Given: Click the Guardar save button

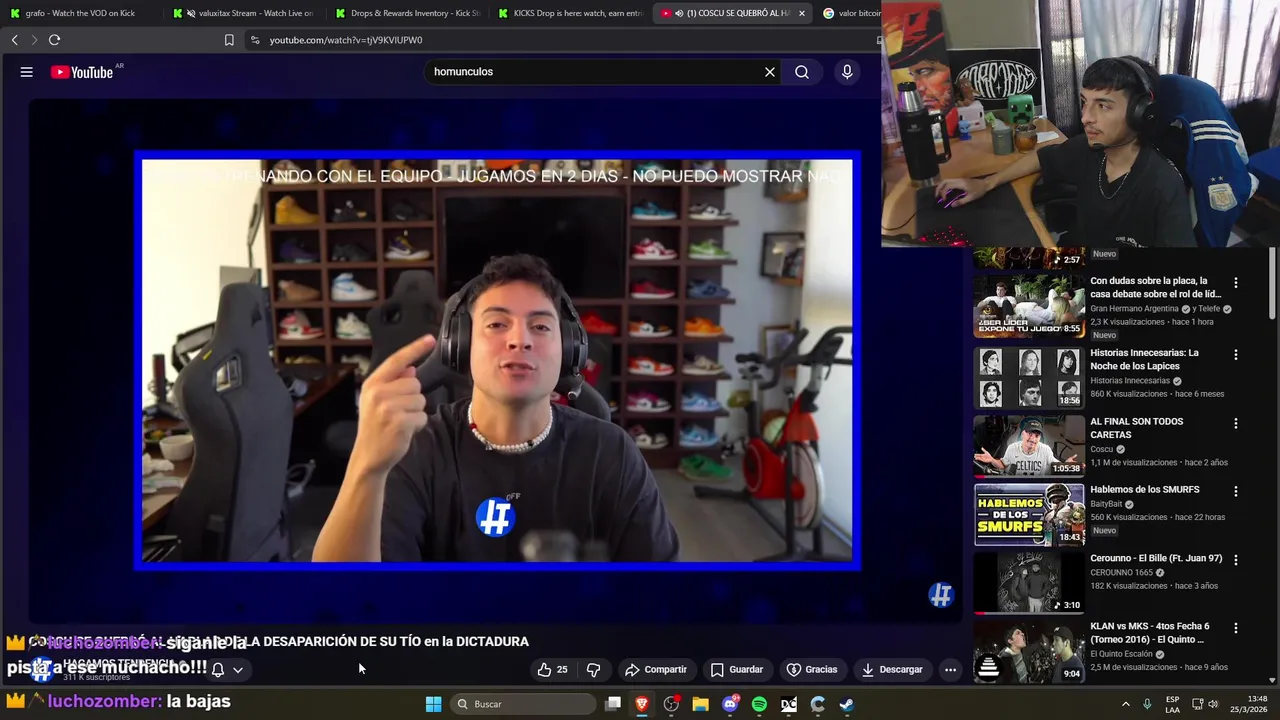Looking at the screenshot, I should point(736,670).
